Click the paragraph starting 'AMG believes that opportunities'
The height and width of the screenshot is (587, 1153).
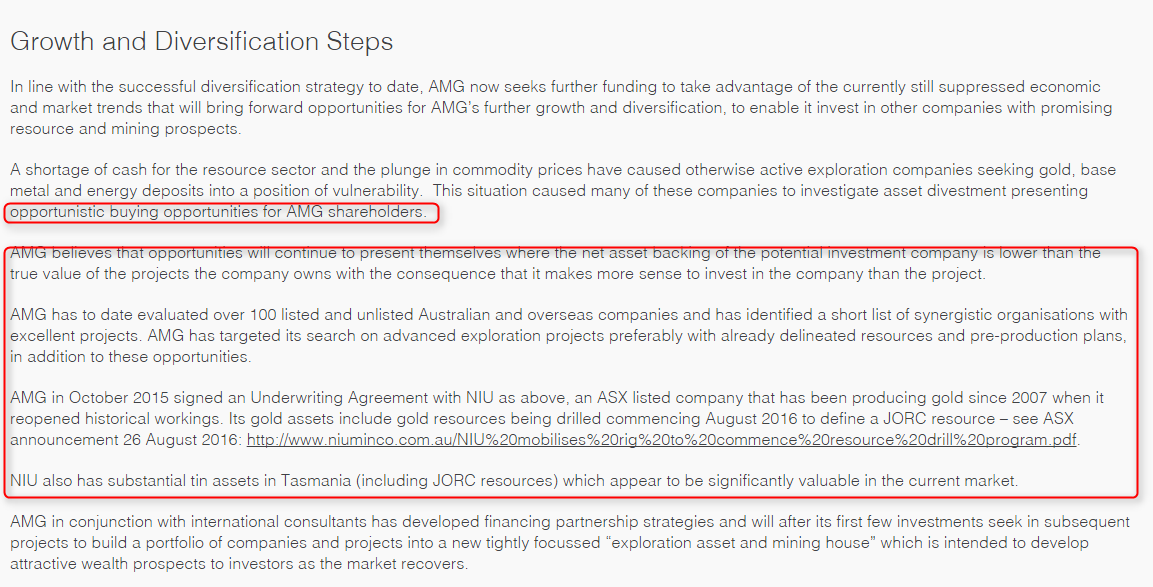(x=555, y=263)
